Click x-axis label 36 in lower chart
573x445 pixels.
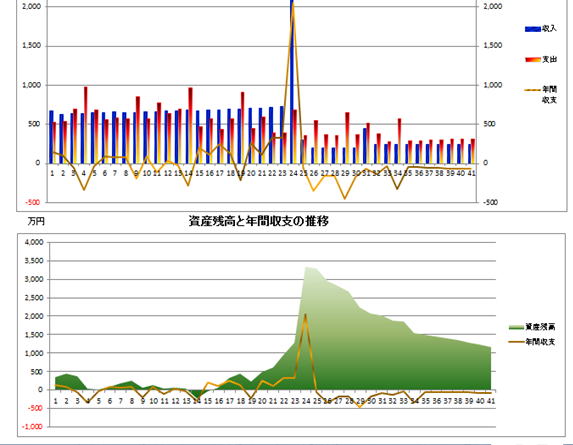point(437,401)
